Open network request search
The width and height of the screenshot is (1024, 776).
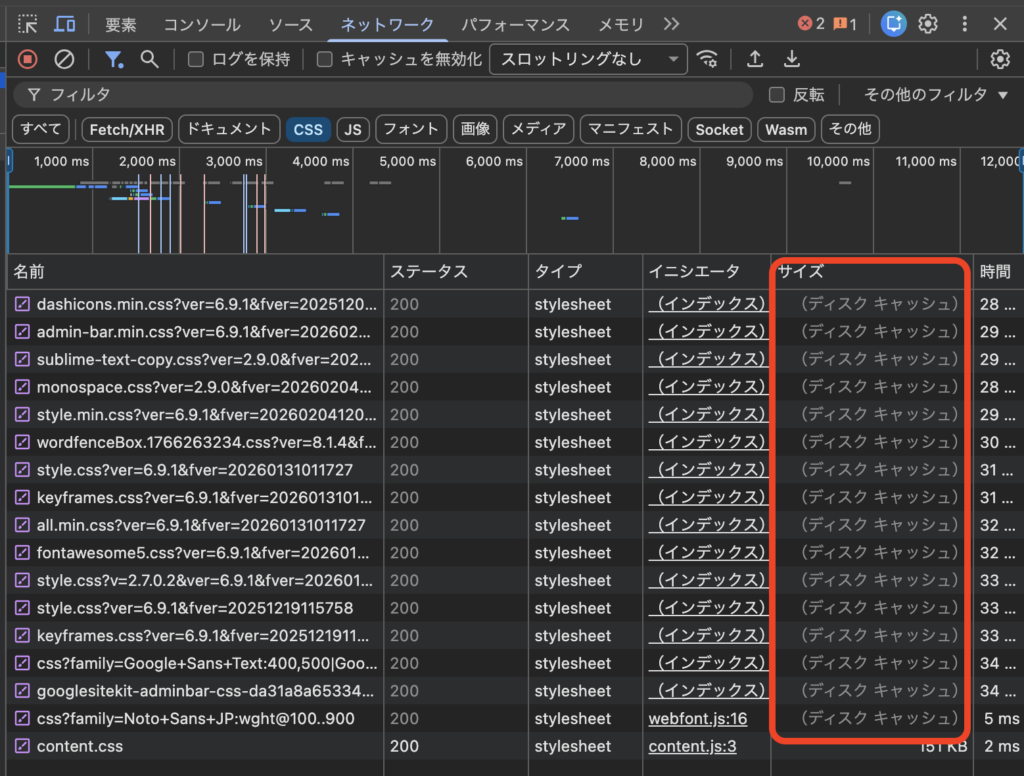click(150, 58)
